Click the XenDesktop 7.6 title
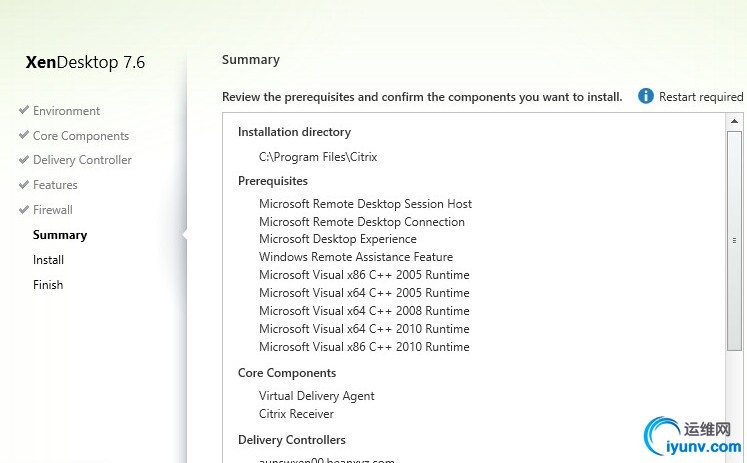 coord(85,62)
